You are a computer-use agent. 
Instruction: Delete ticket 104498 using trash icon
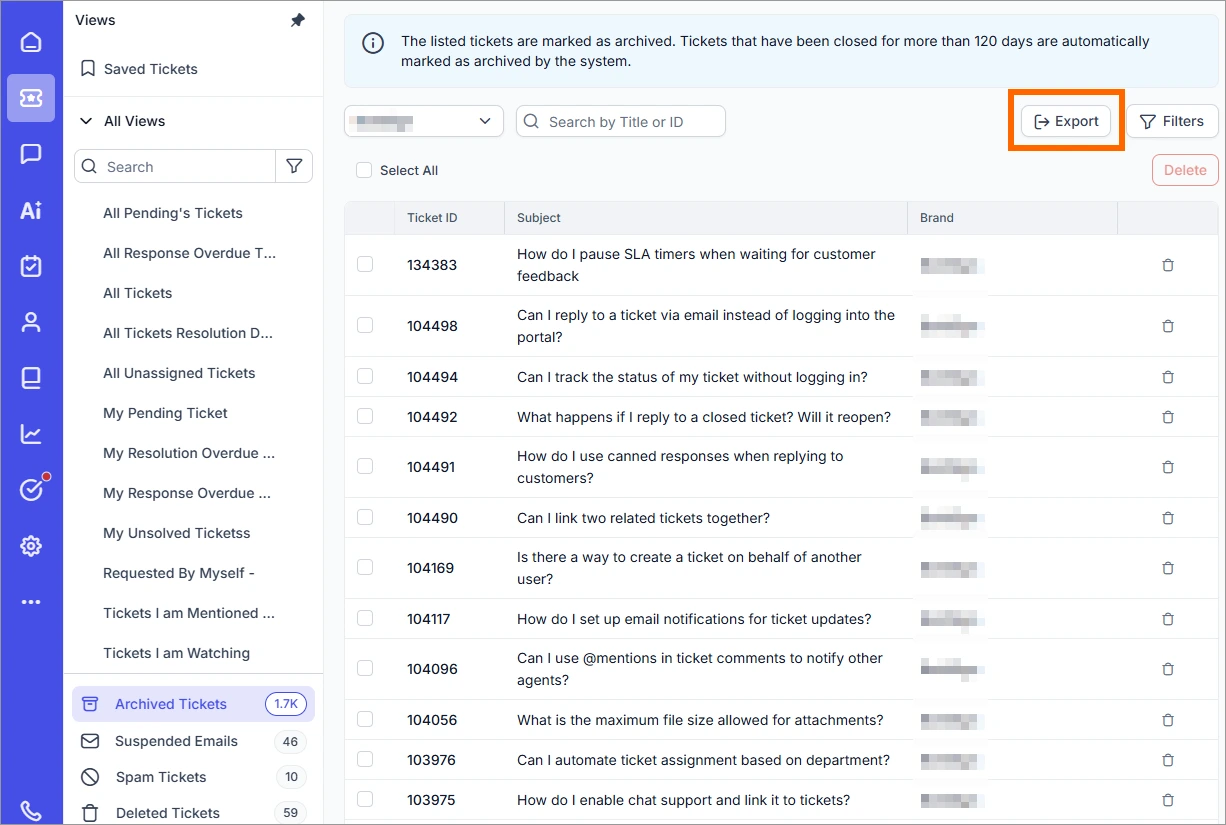(x=1168, y=326)
